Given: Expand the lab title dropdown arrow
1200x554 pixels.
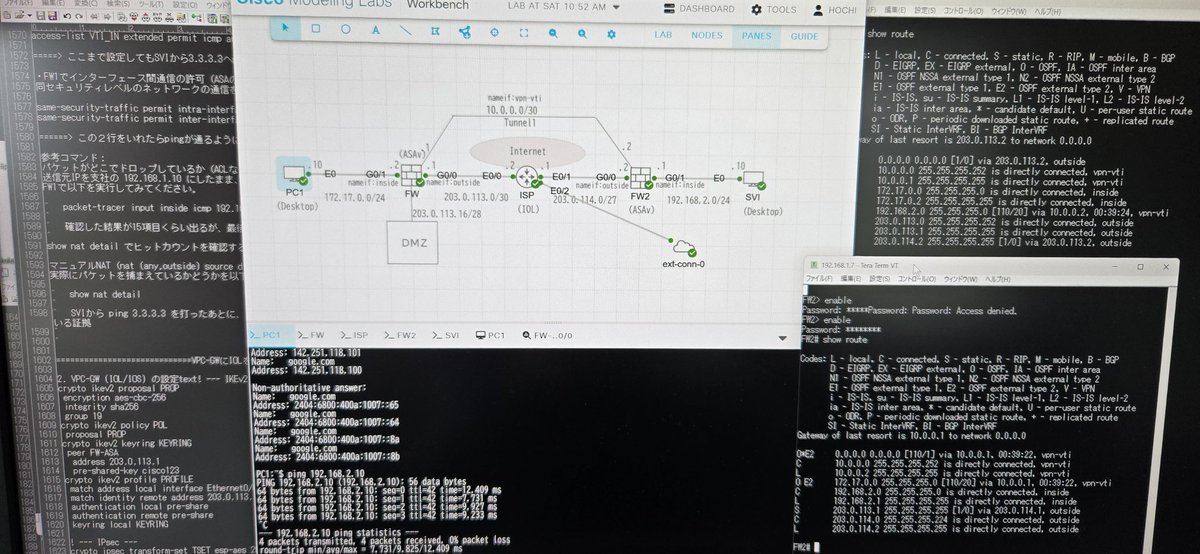Looking at the screenshot, I should point(616,7).
